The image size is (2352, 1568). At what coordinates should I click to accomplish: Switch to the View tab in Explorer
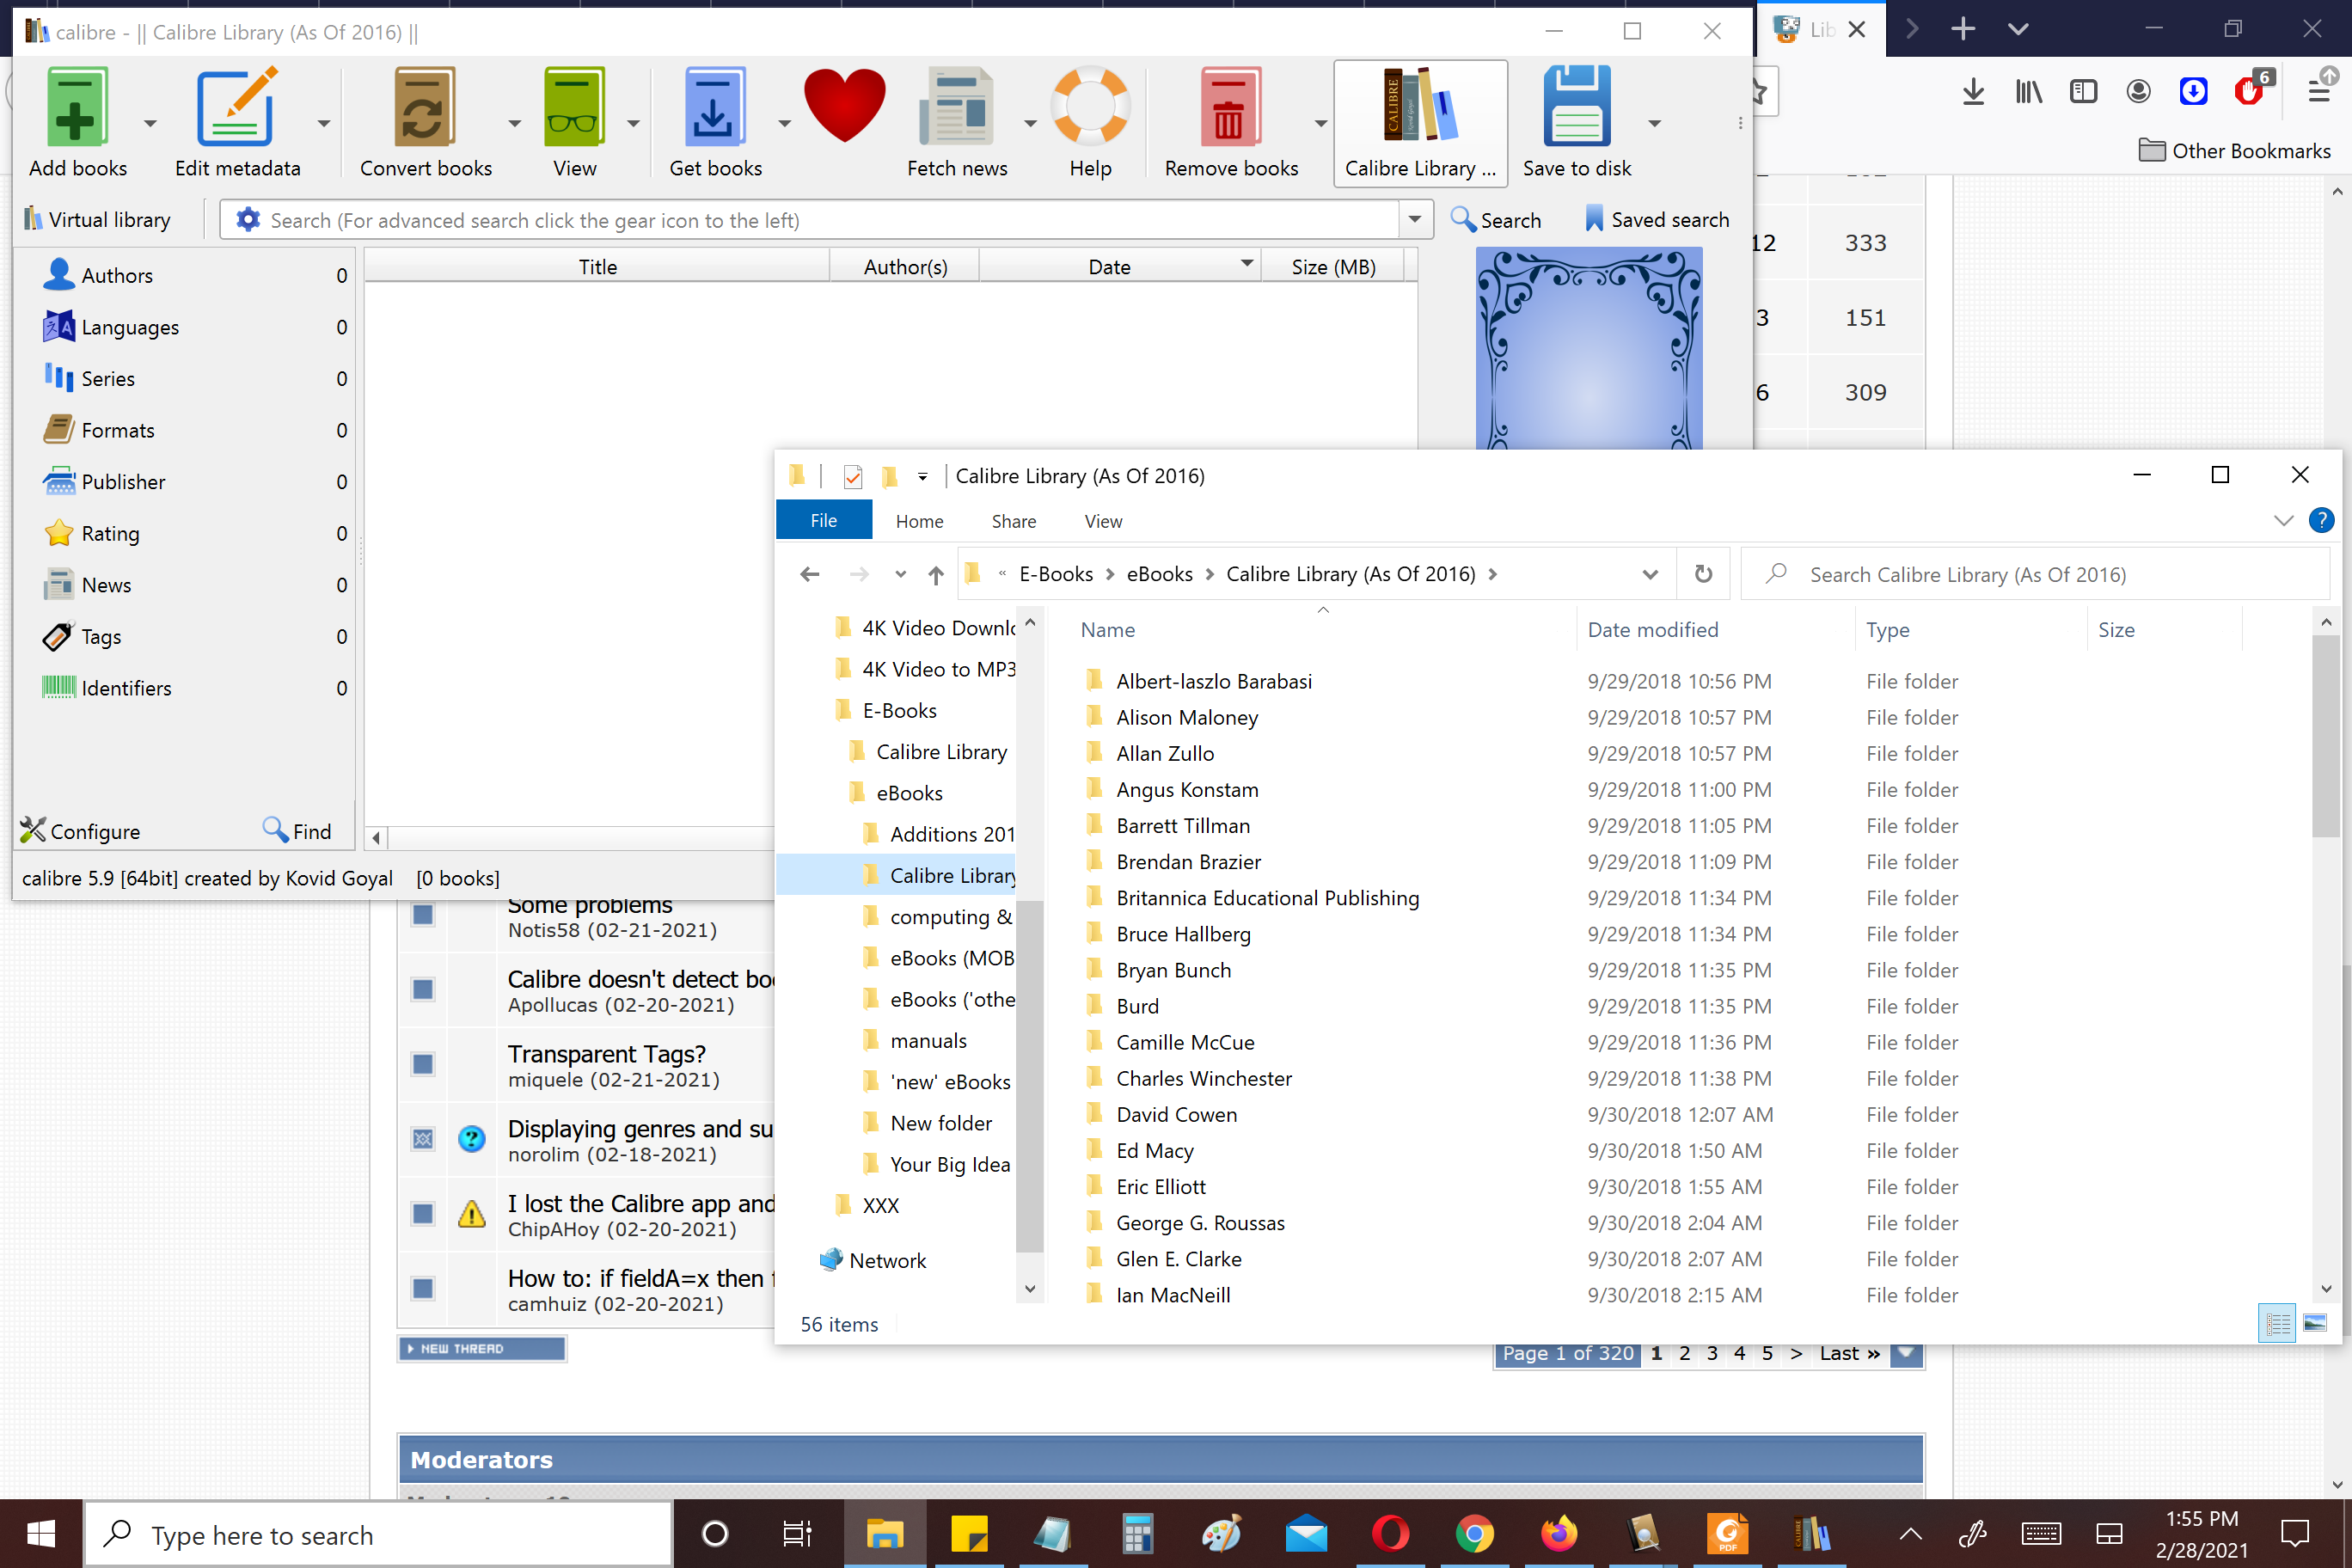click(1103, 521)
